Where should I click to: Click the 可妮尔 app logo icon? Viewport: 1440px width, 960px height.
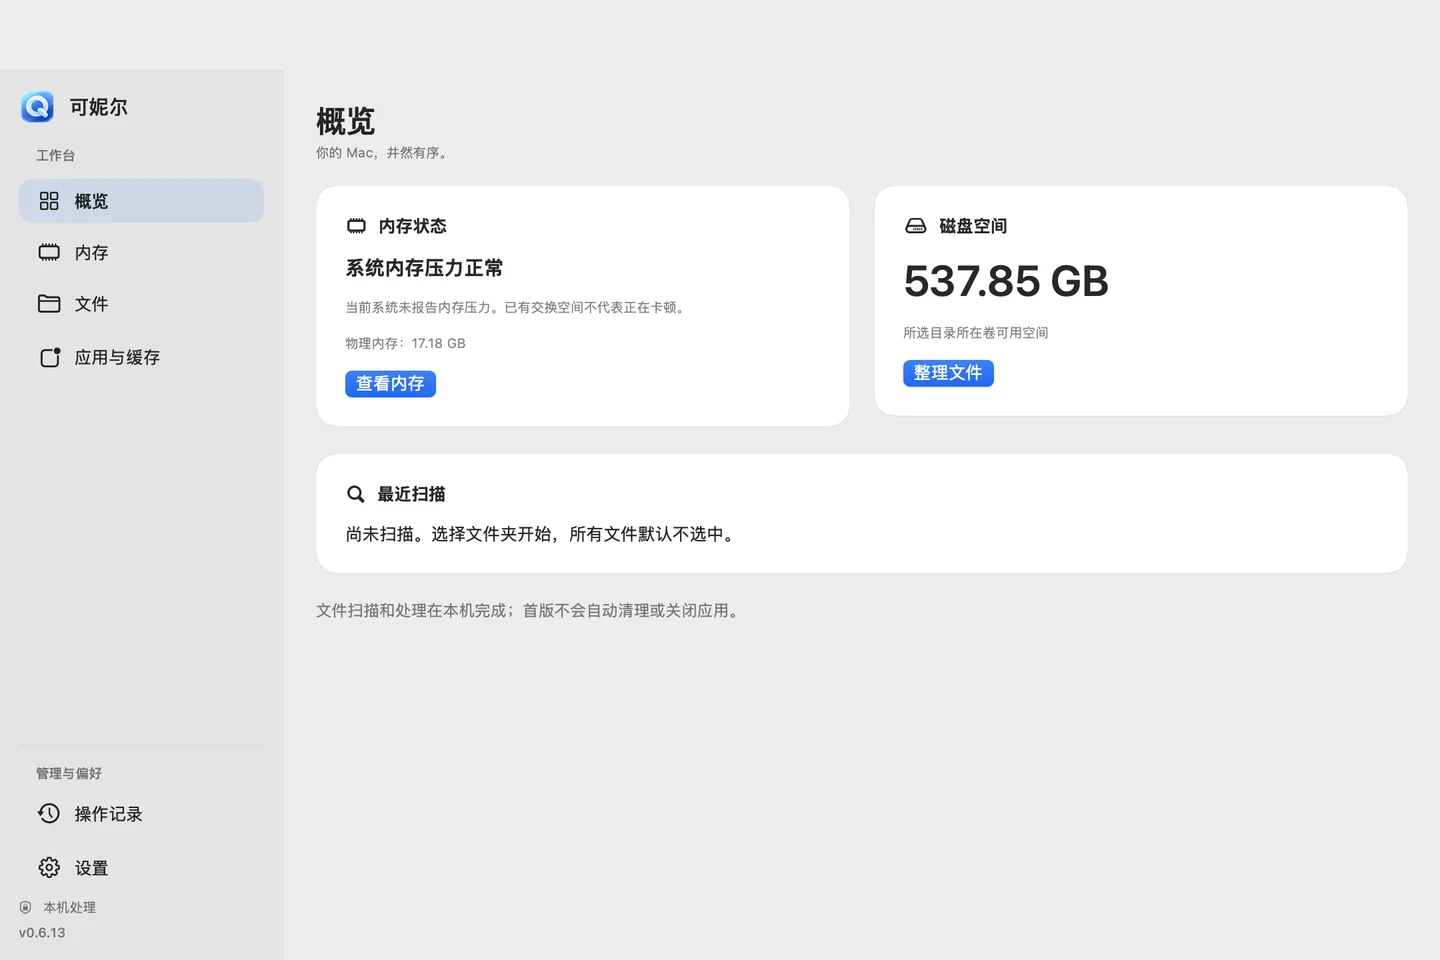38,107
